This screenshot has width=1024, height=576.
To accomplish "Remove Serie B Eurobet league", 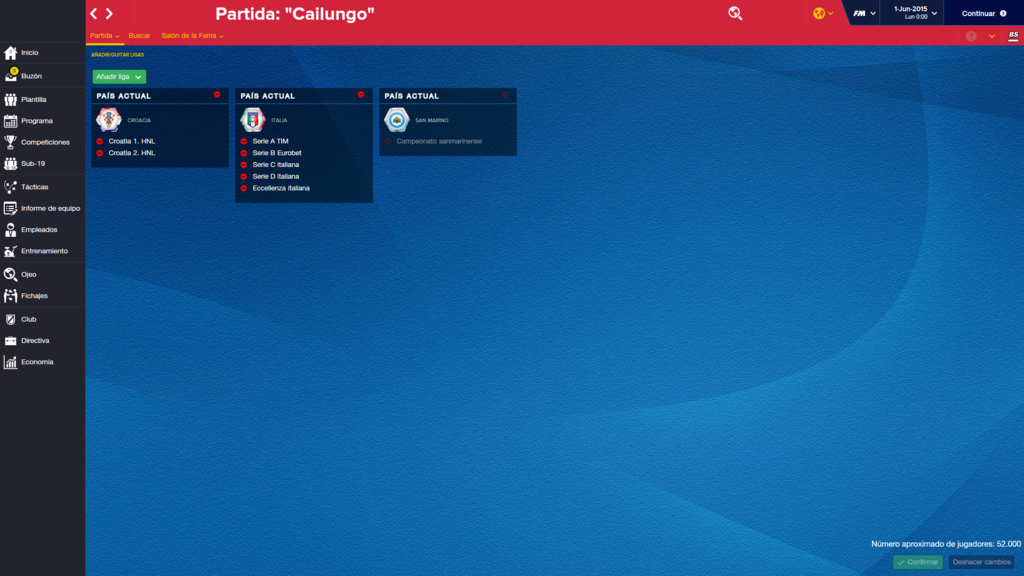I will (243, 153).
